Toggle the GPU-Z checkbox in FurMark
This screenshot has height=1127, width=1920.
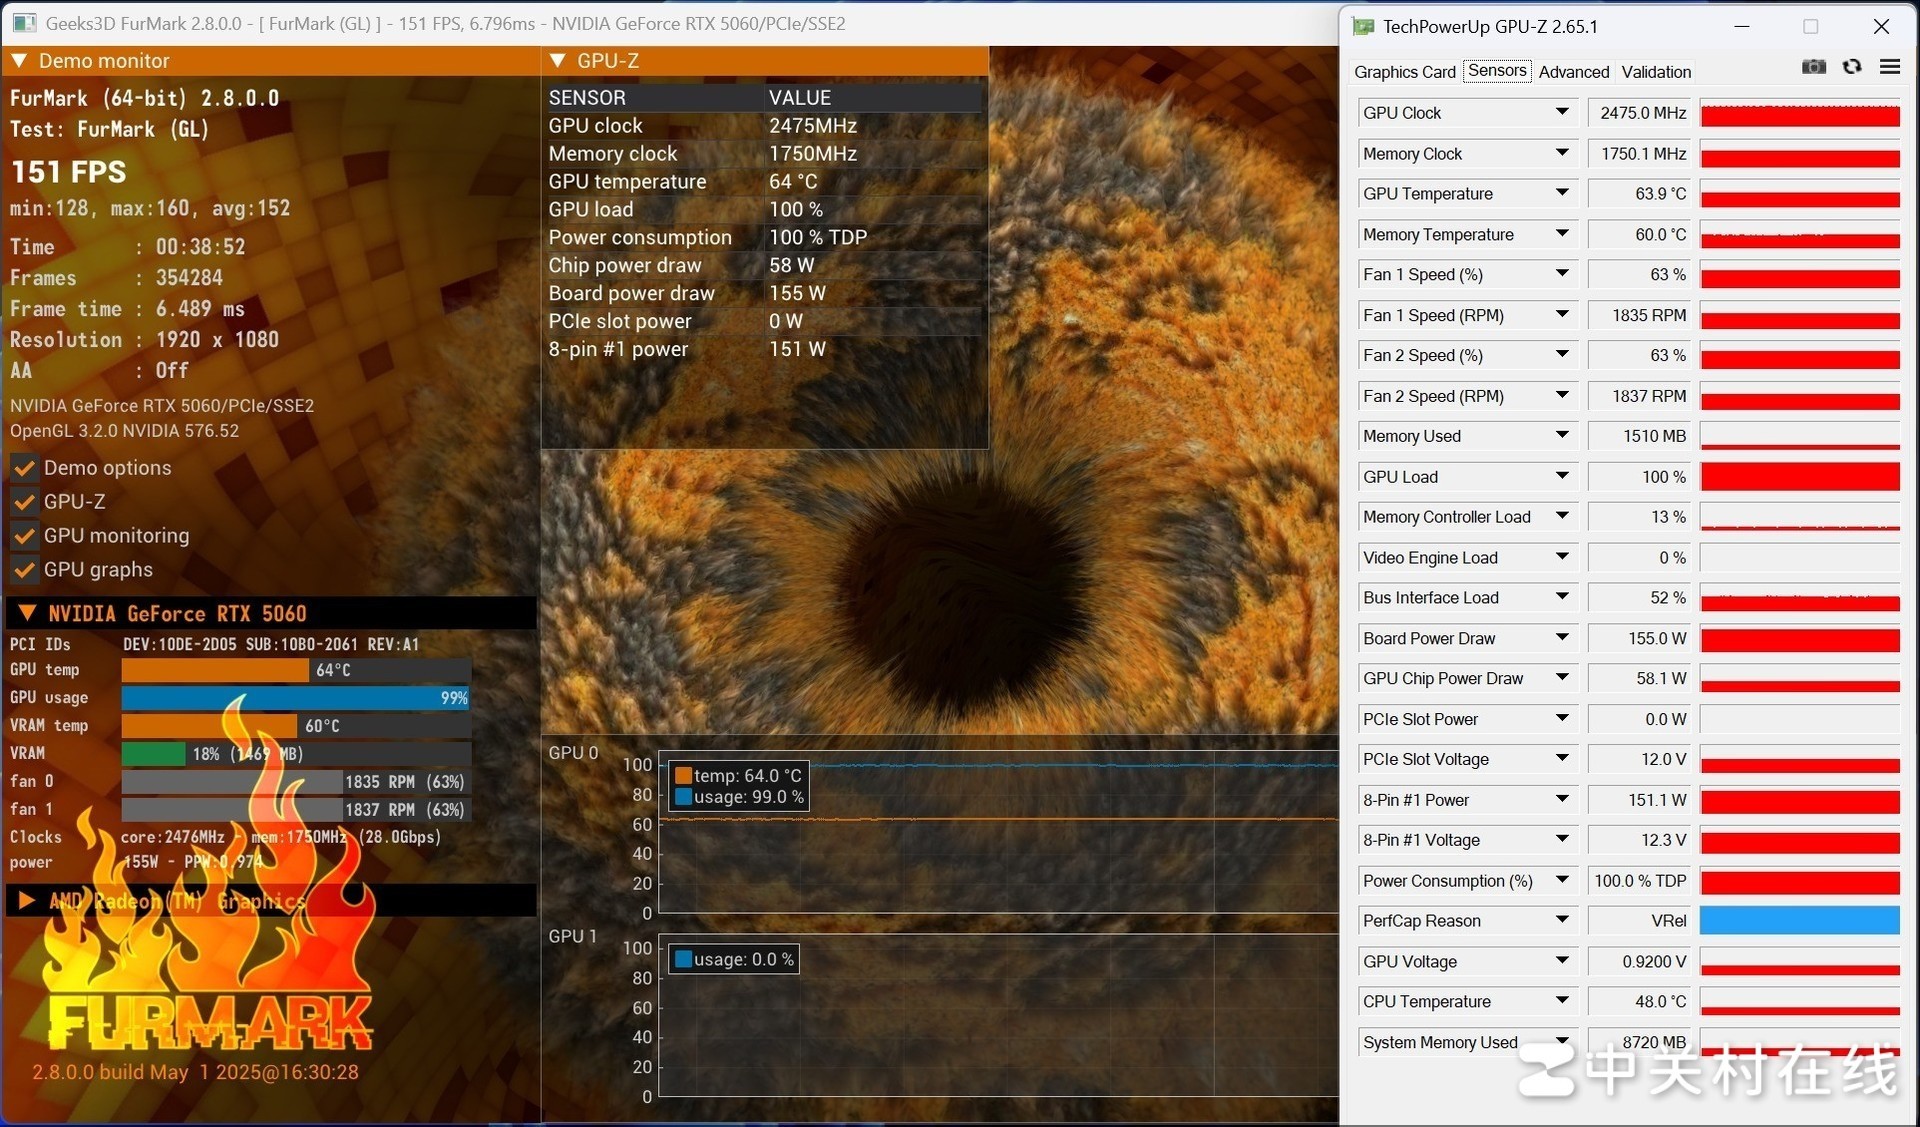(x=24, y=502)
